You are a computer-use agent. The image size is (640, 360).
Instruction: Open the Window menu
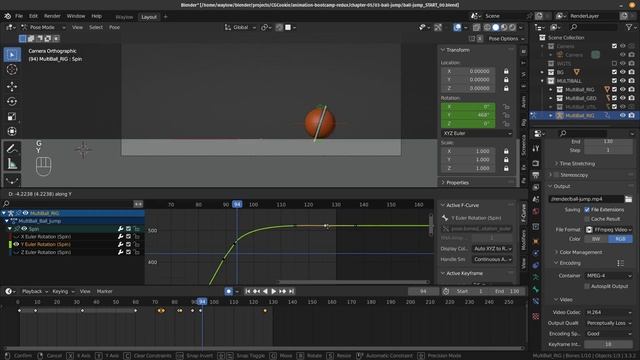pyautogui.click(x=76, y=16)
